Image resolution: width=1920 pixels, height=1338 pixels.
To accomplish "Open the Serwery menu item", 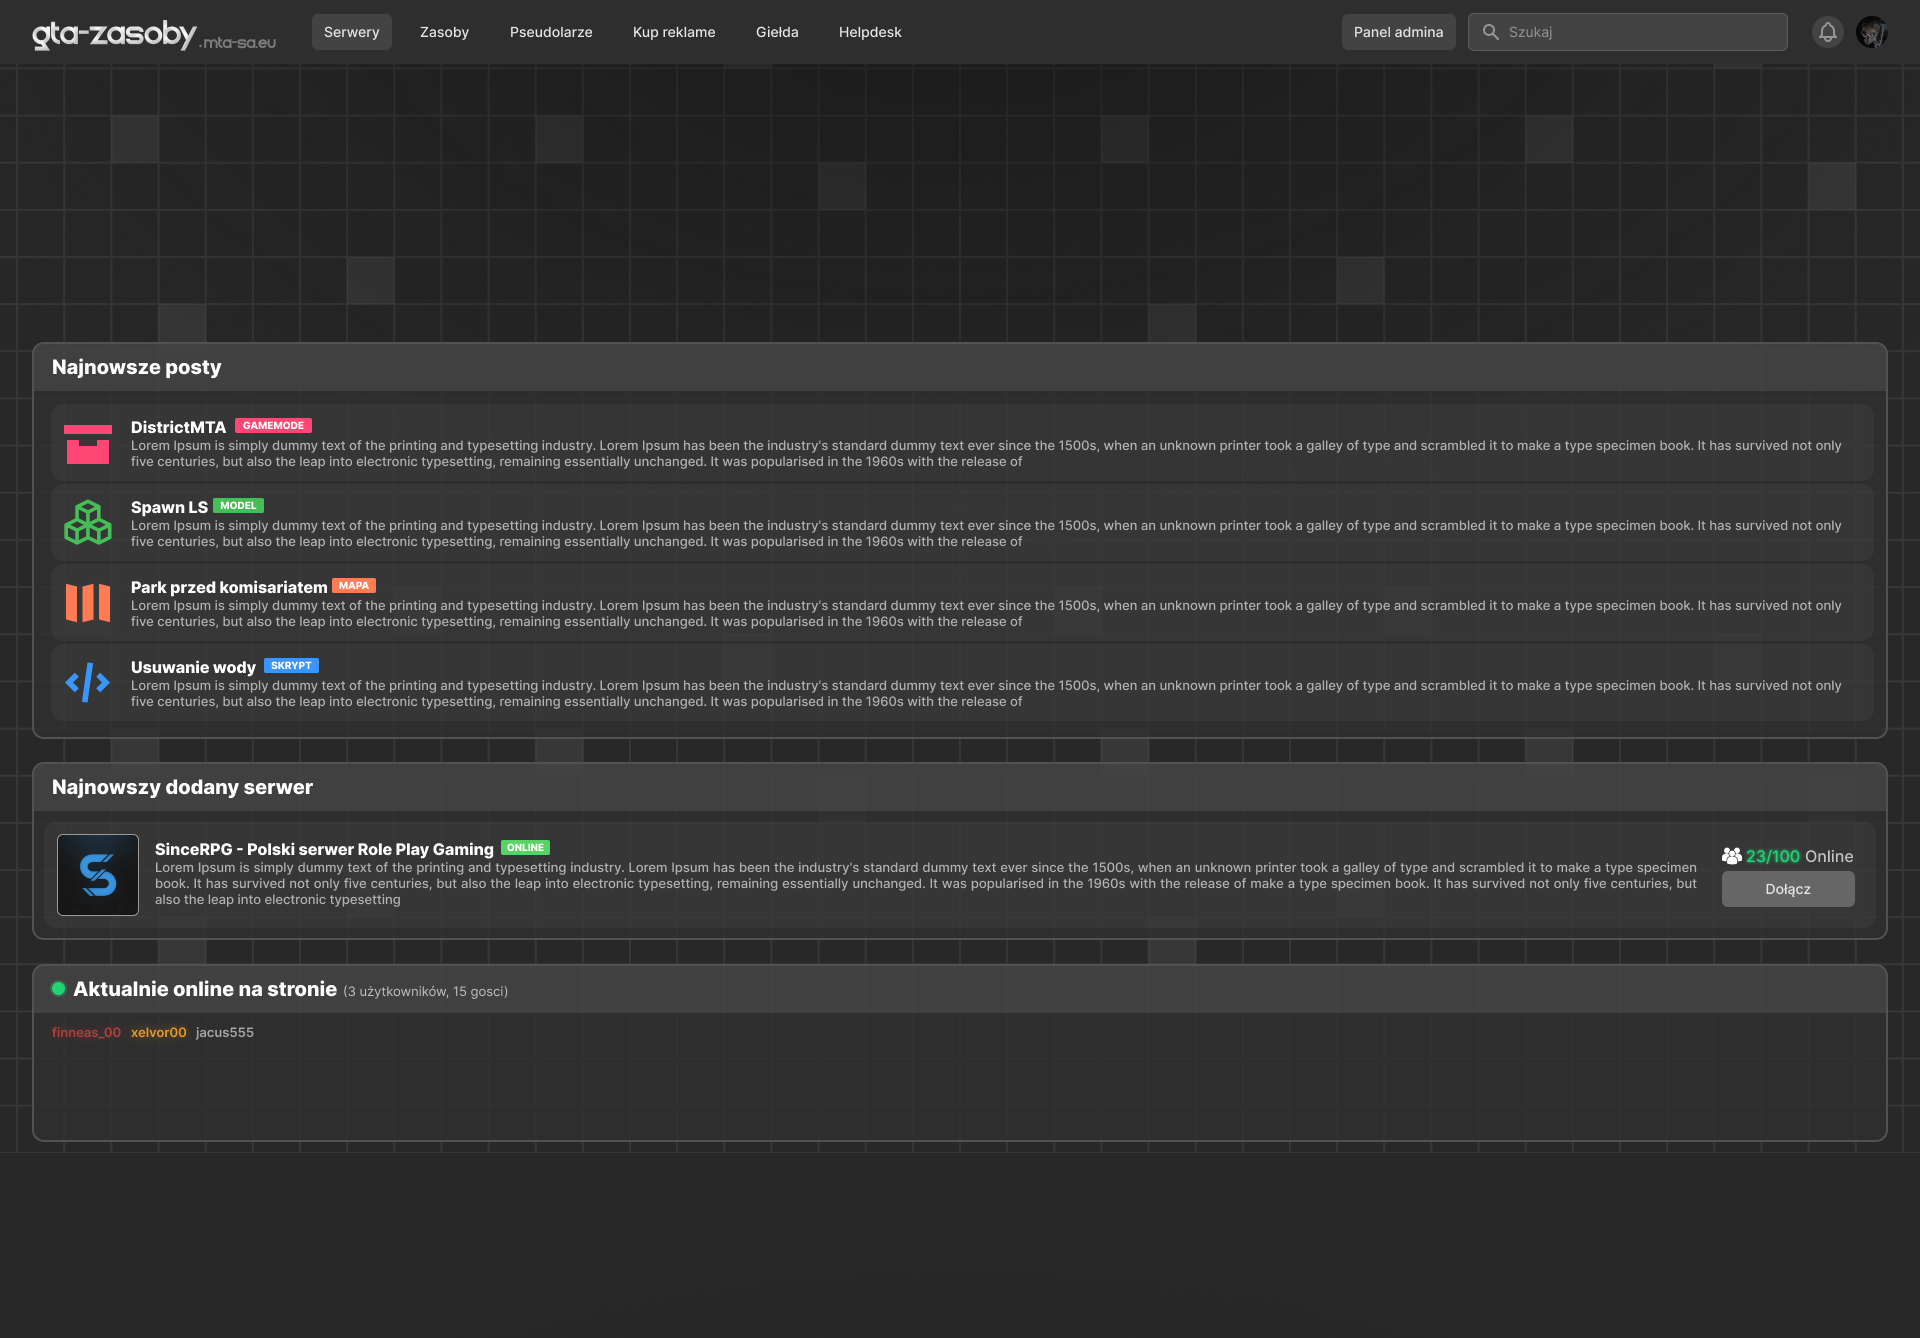I will point(351,32).
